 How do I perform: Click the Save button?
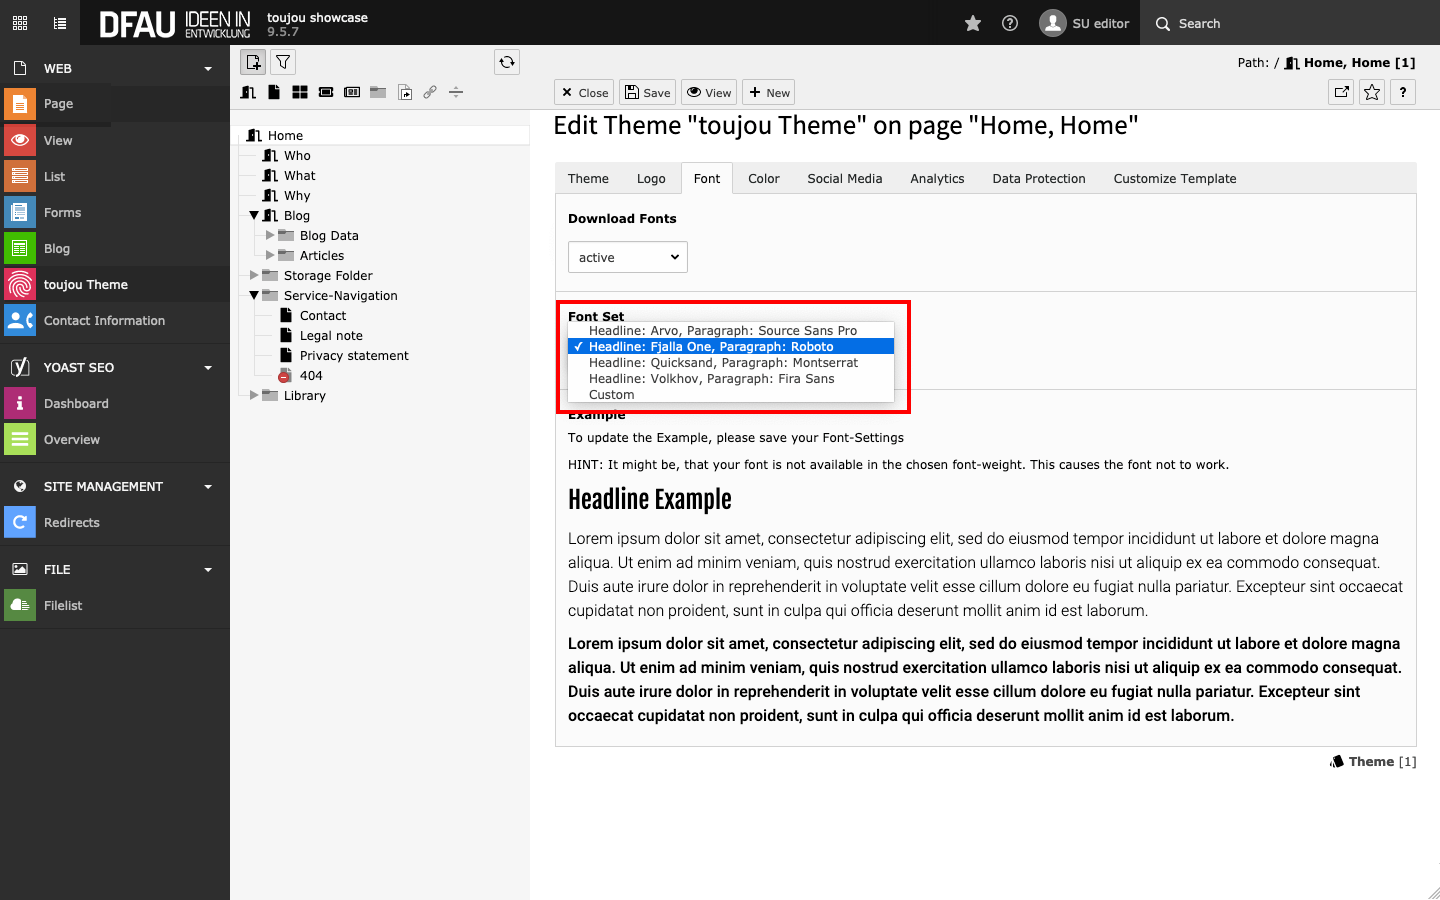pyautogui.click(x=647, y=93)
